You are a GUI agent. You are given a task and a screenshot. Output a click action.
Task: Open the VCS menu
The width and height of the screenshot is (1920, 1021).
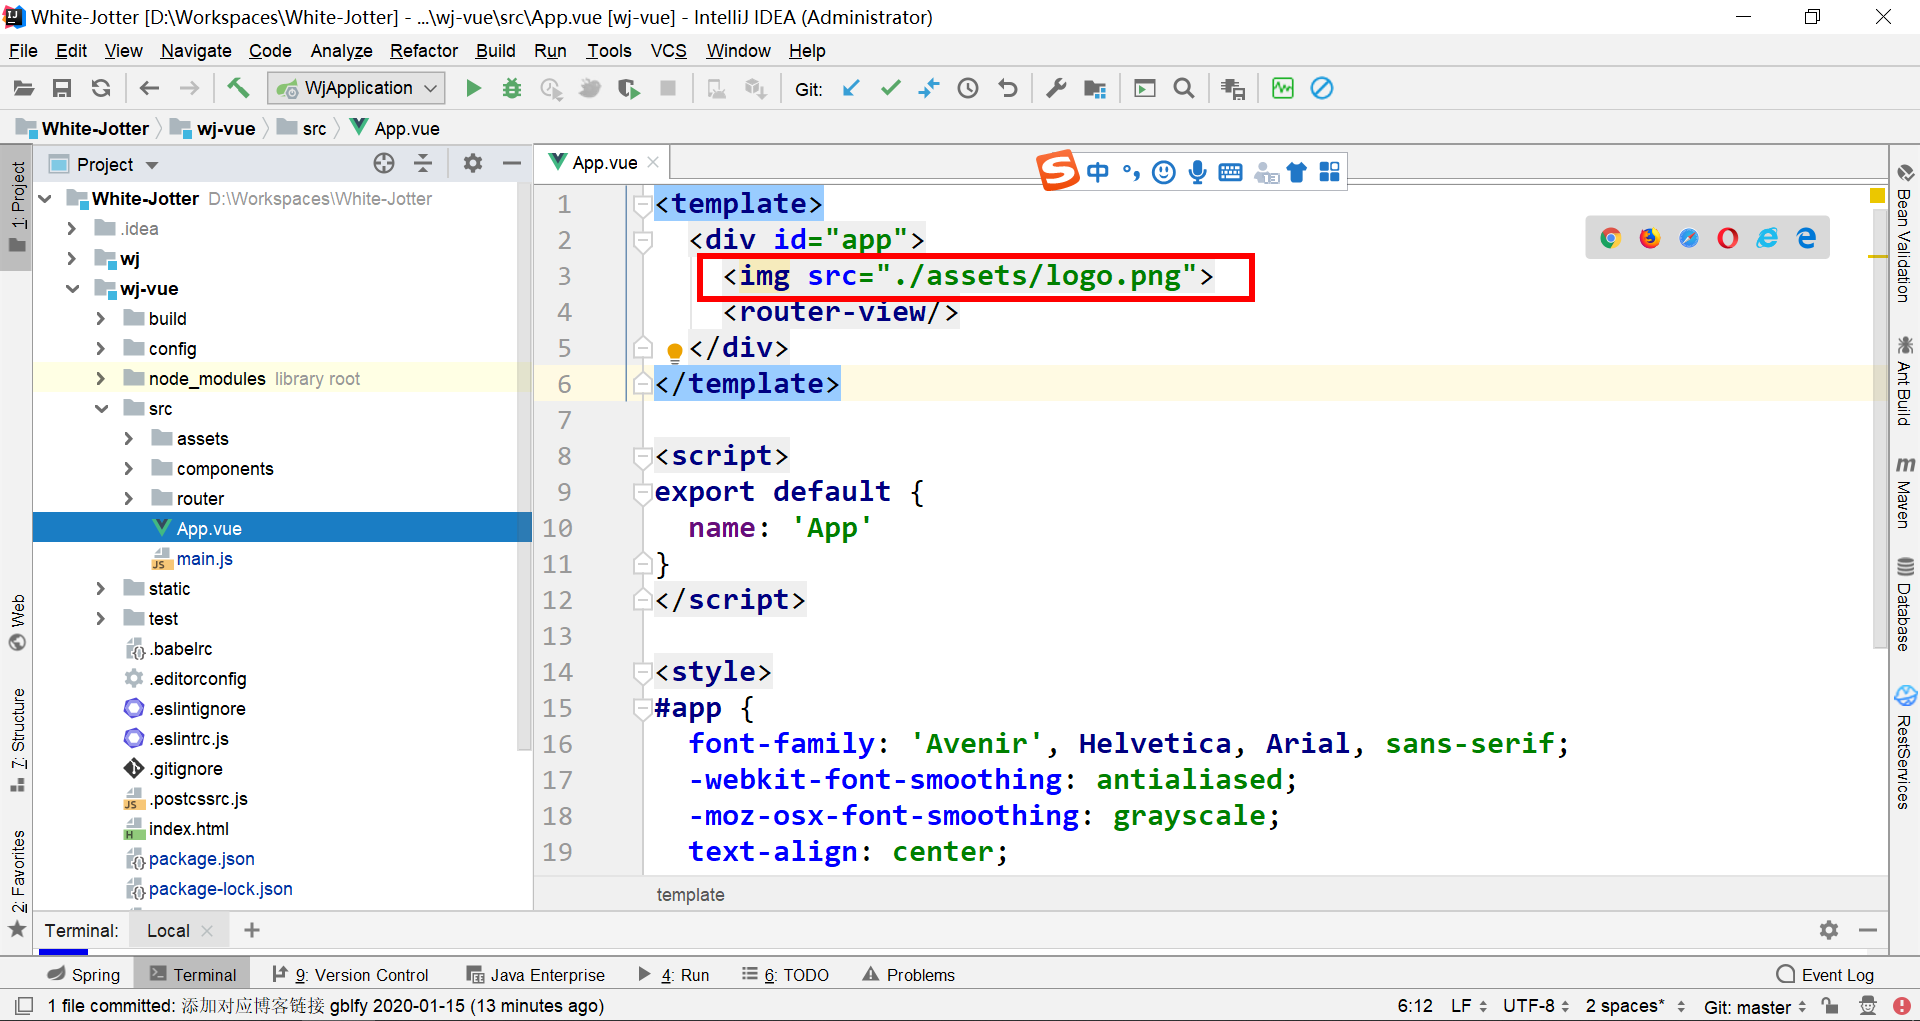668,51
